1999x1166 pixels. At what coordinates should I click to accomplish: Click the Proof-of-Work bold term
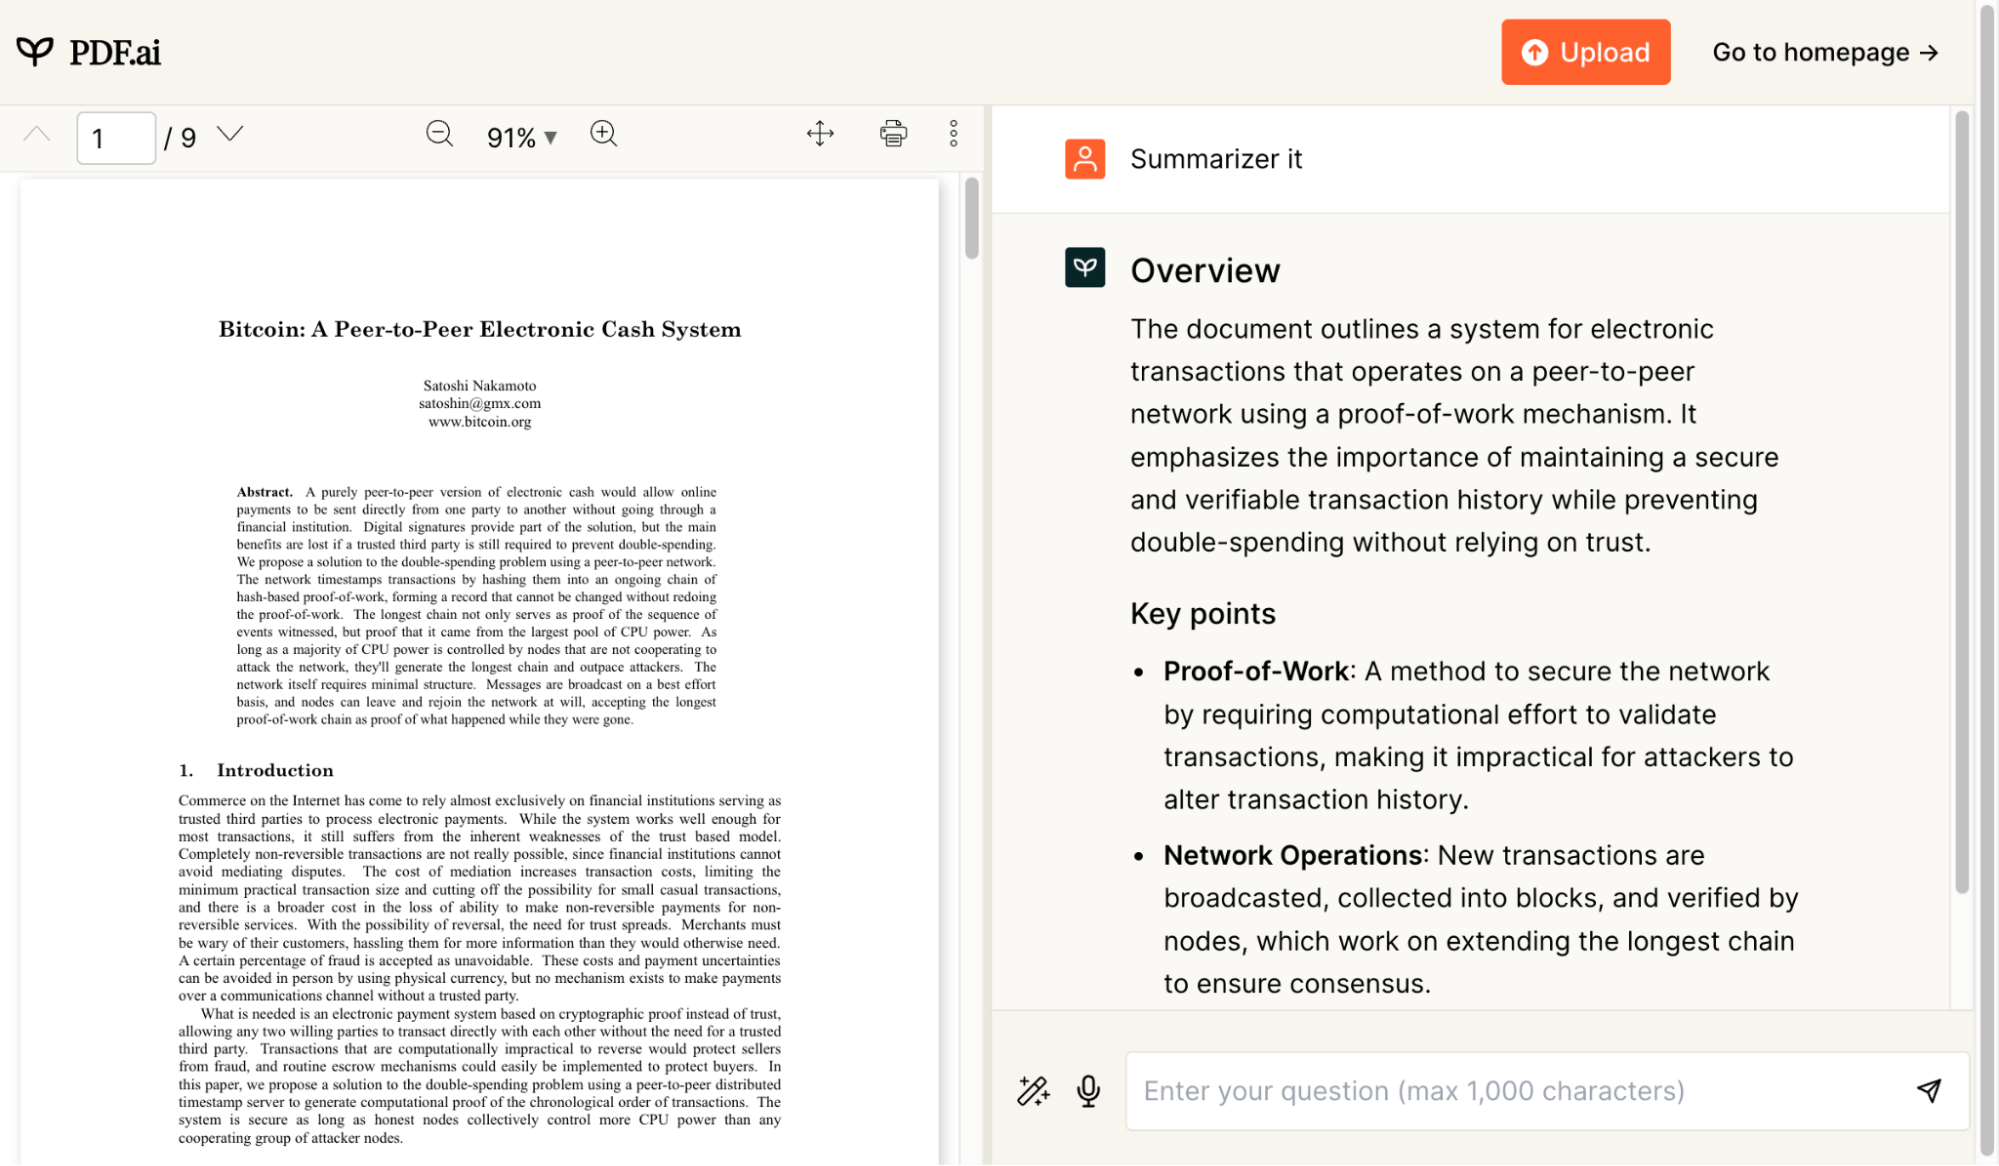(1256, 671)
